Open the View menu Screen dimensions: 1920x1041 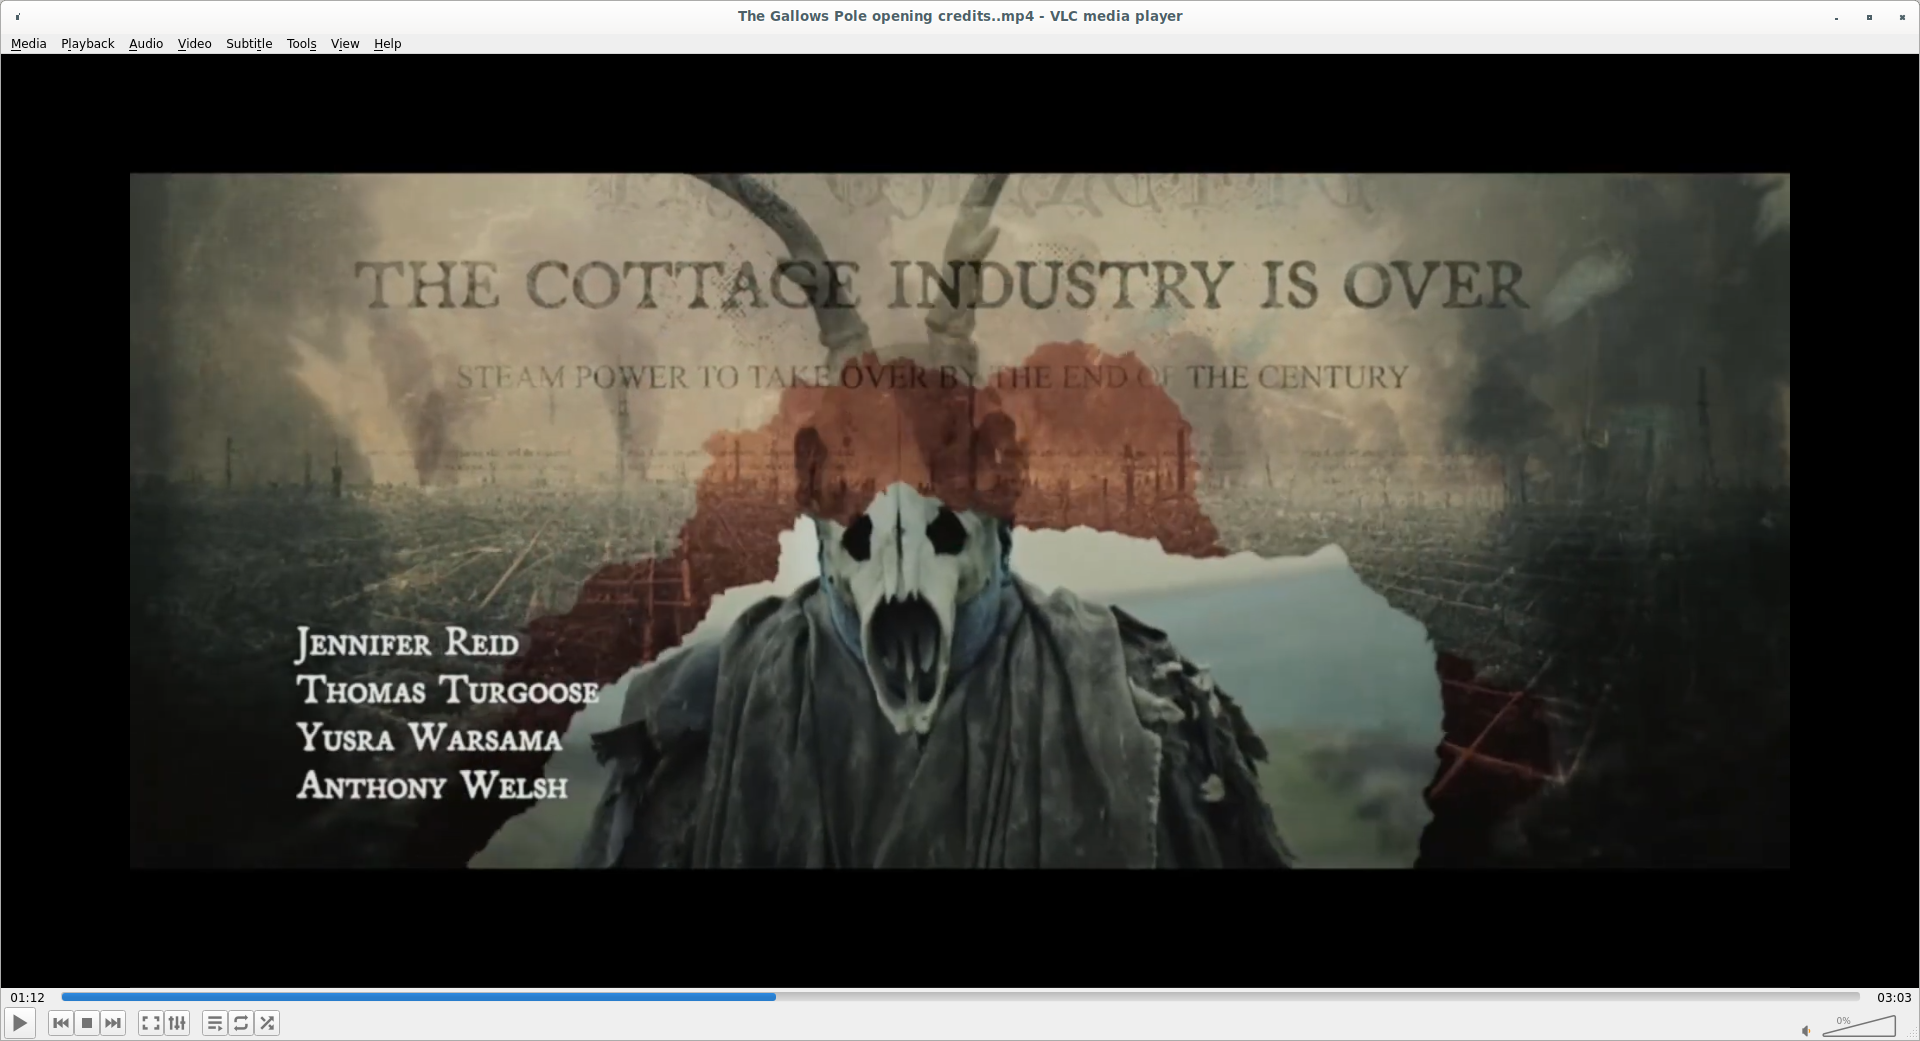pyautogui.click(x=345, y=44)
